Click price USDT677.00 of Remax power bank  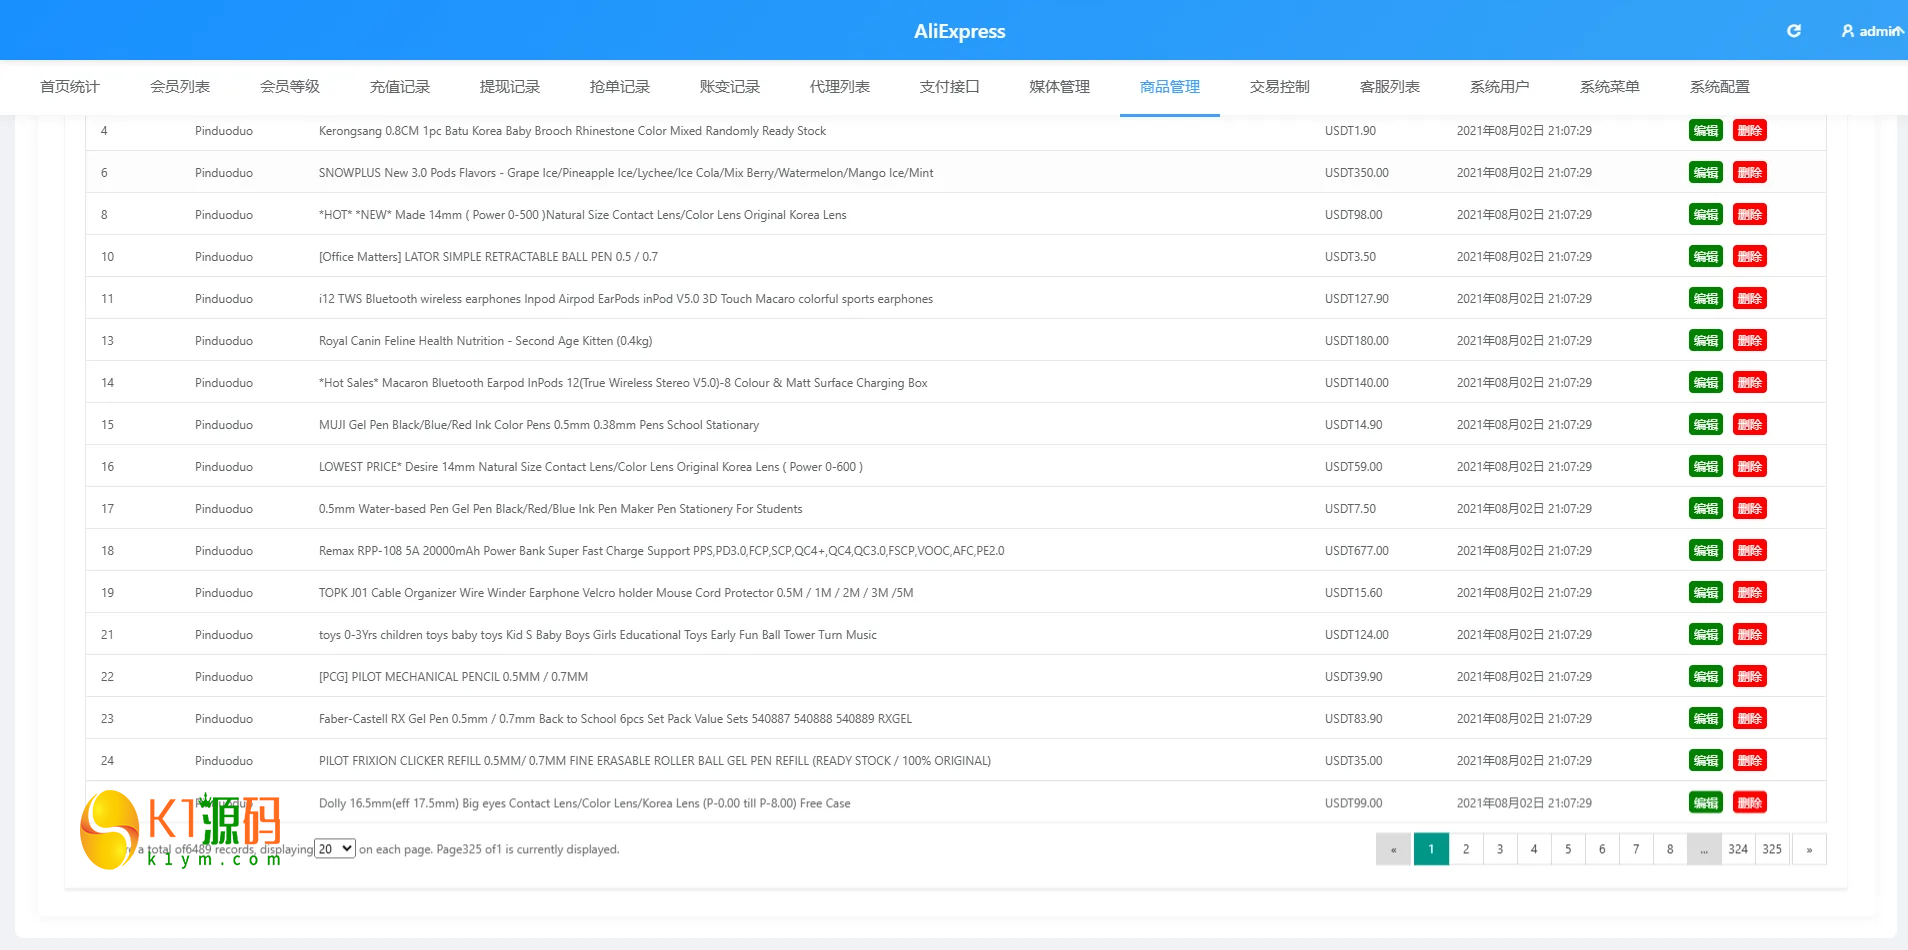(x=1357, y=551)
